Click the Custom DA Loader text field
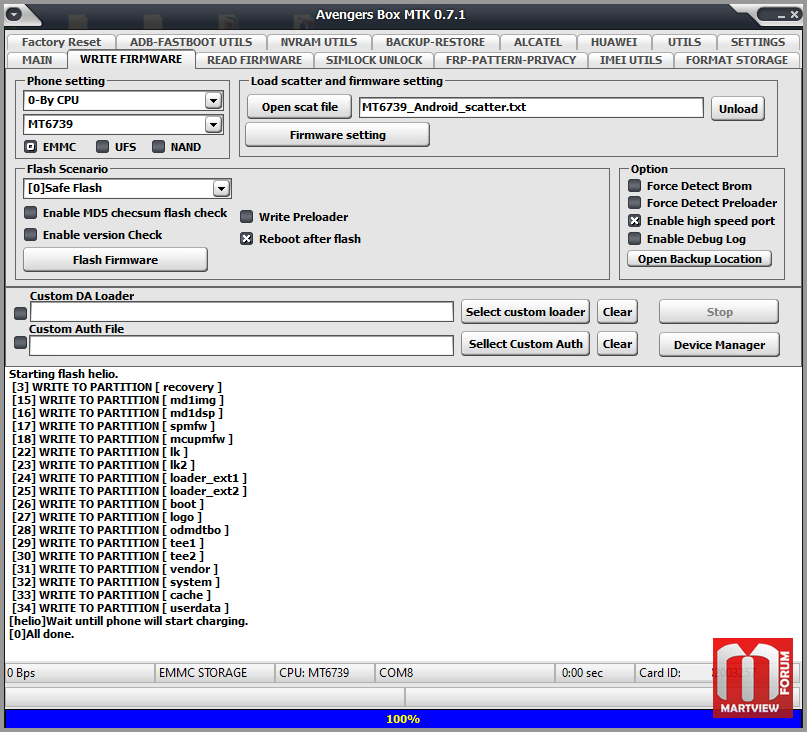The height and width of the screenshot is (732, 807). [x=242, y=312]
